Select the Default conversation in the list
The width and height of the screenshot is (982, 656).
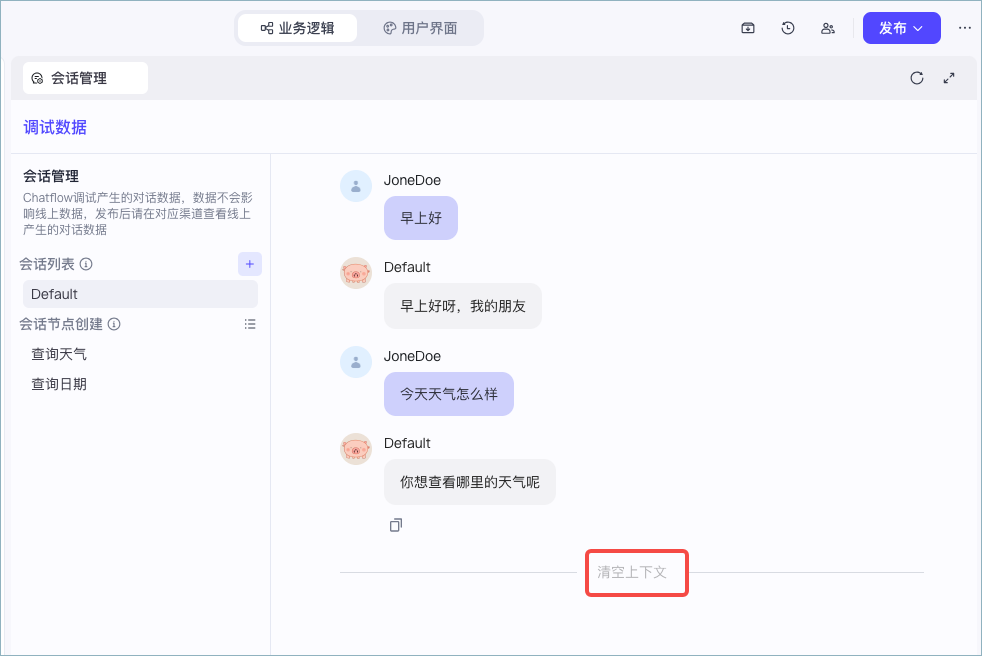click(x=140, y=294)
